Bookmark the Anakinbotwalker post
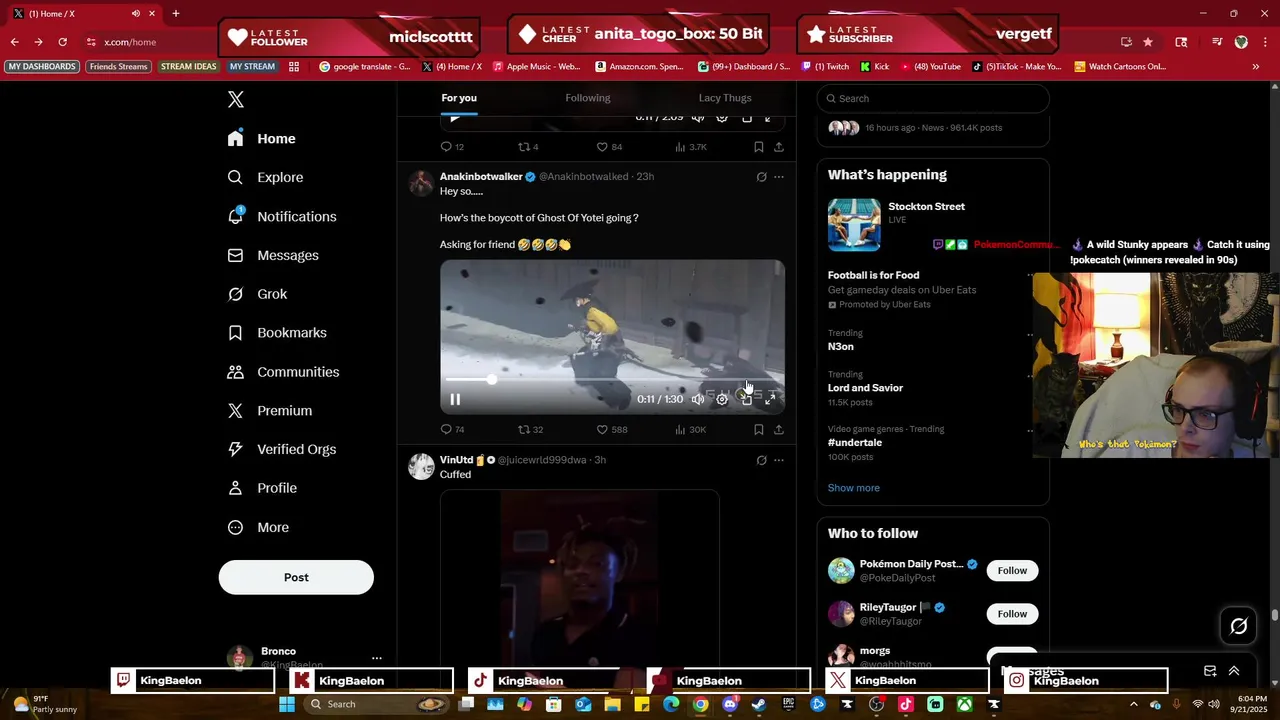This screenshot has height=720, width=1280. pos(759,429)
